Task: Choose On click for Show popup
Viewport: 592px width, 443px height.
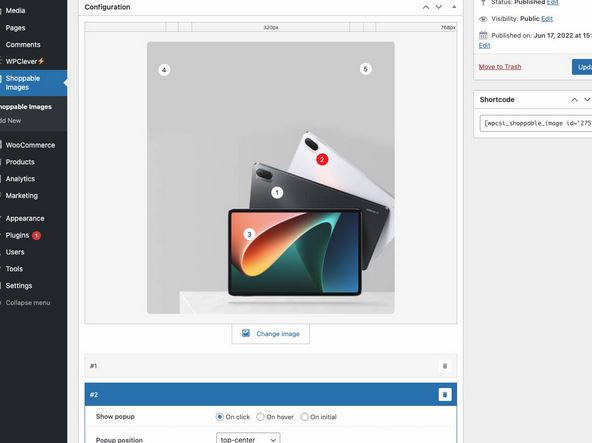Action: coord(219,417)
